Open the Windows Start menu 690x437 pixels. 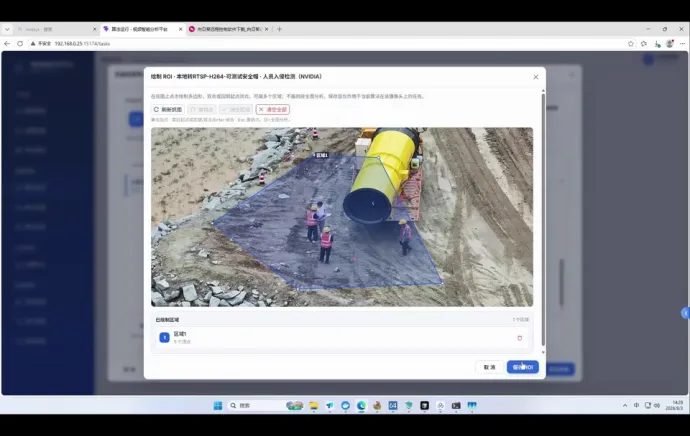[218, 405]
